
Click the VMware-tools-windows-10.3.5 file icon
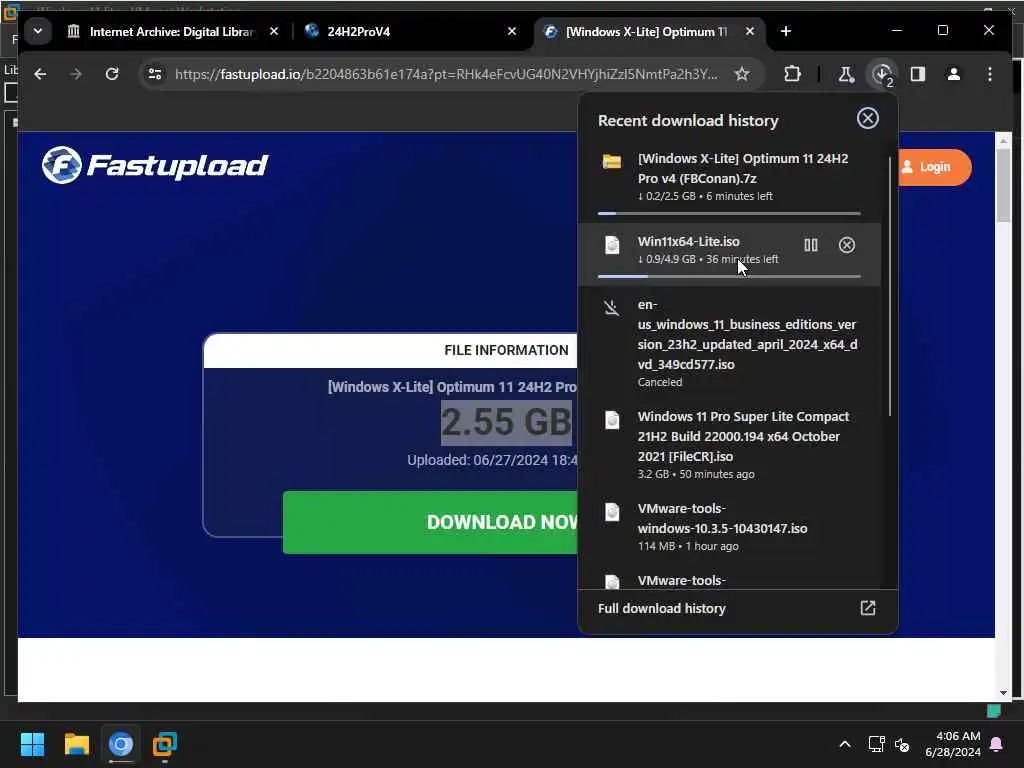[611, 512]
